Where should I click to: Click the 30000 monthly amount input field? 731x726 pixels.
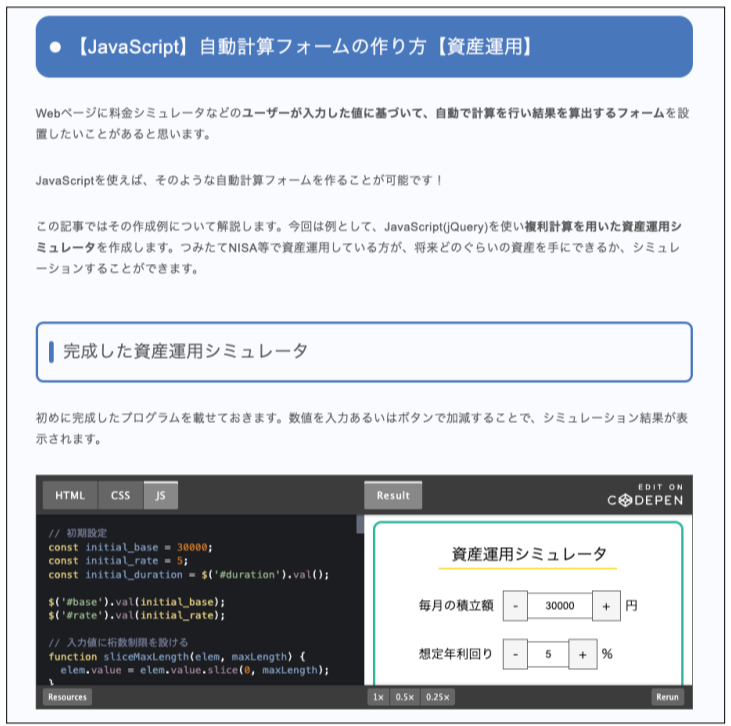tap(560, 606)
